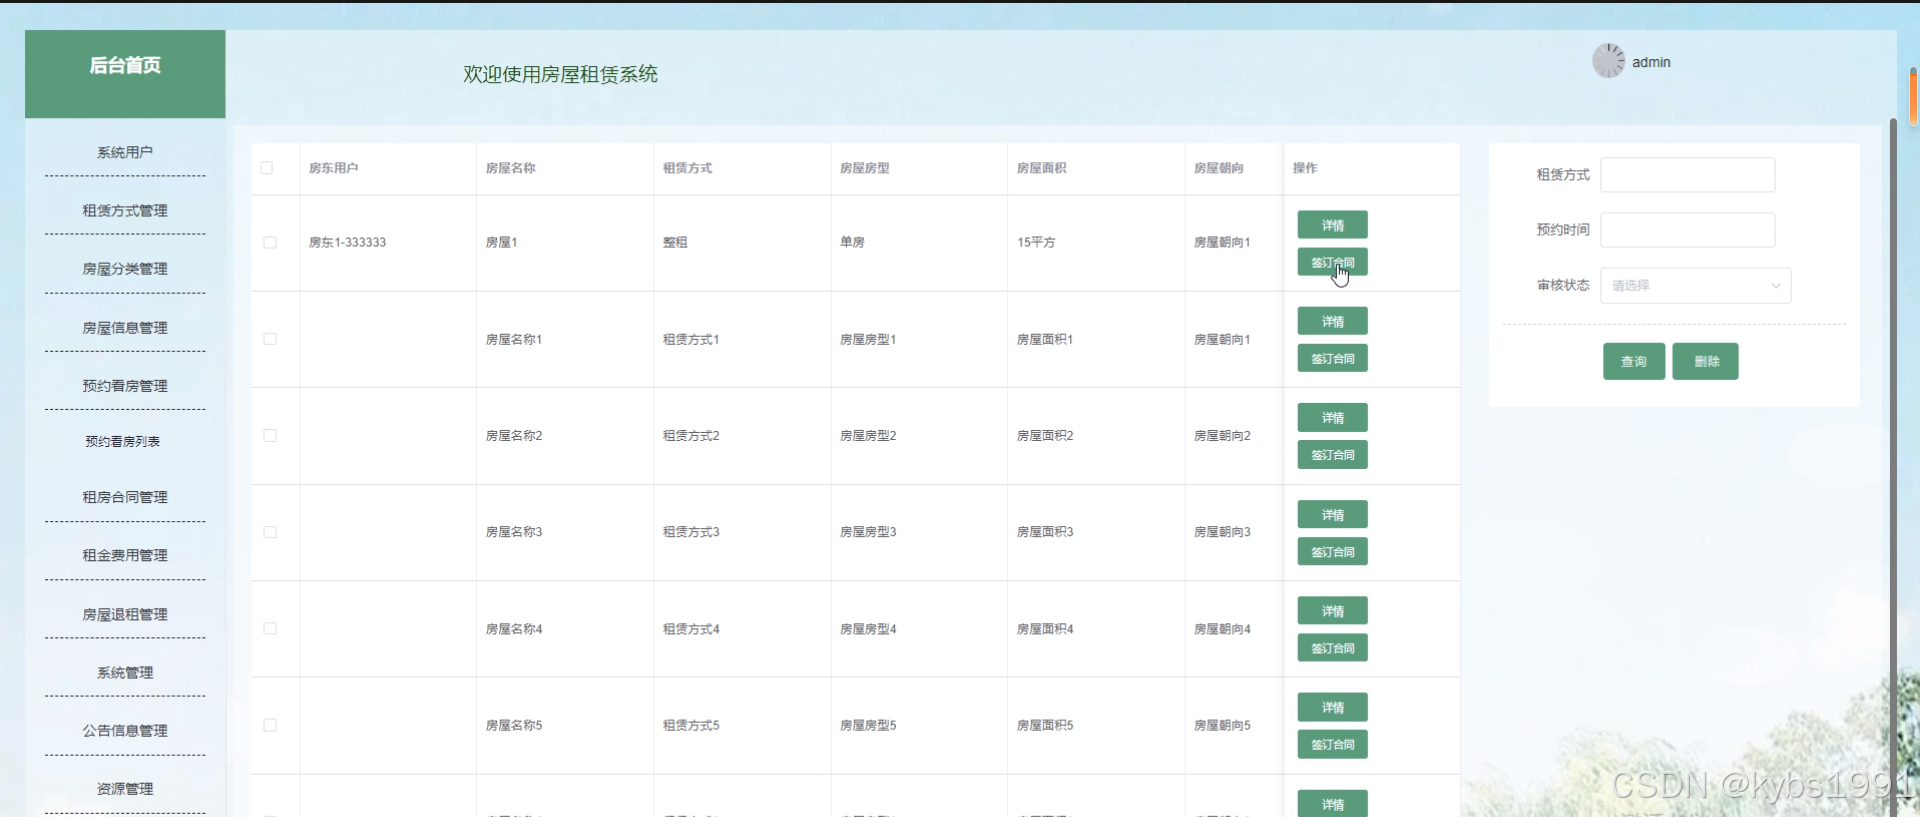Viewport: 1920px width, 817px height.
Task: Select 预约看房列表 submenu item
Action: 123,441
